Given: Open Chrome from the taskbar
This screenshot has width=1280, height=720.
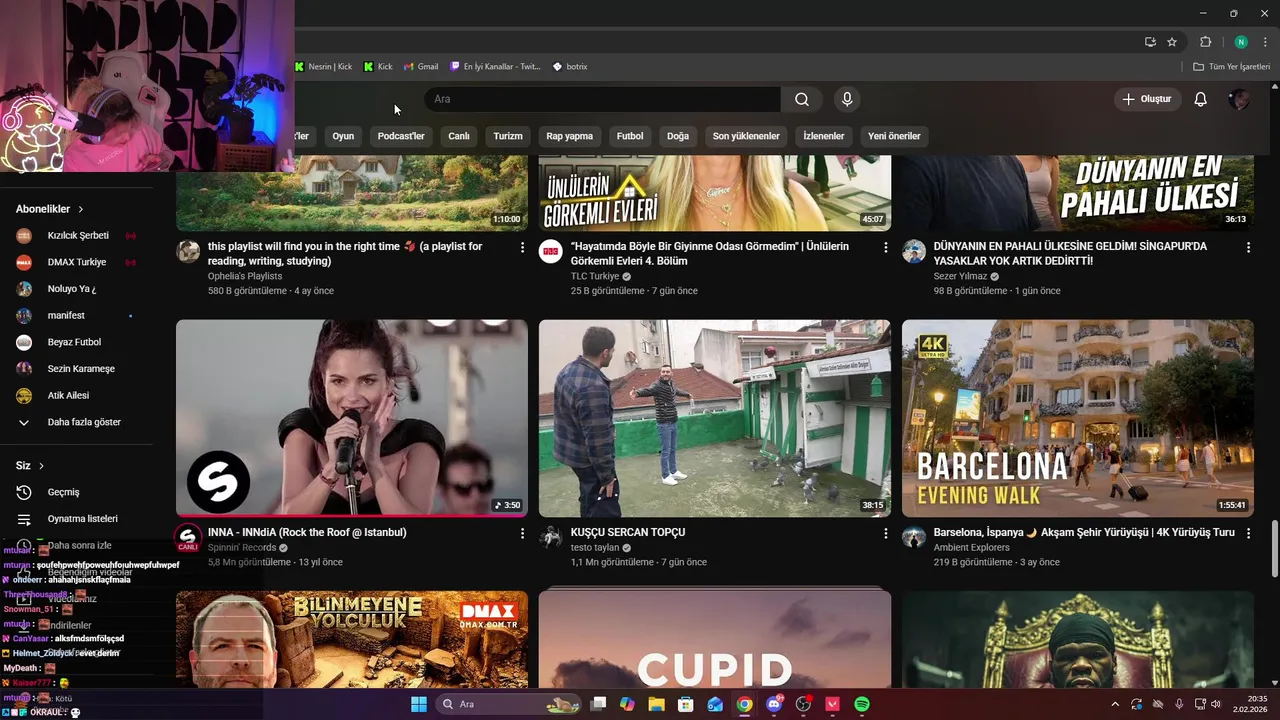Looking at the screenshot, I should click(x=744, y=704).
